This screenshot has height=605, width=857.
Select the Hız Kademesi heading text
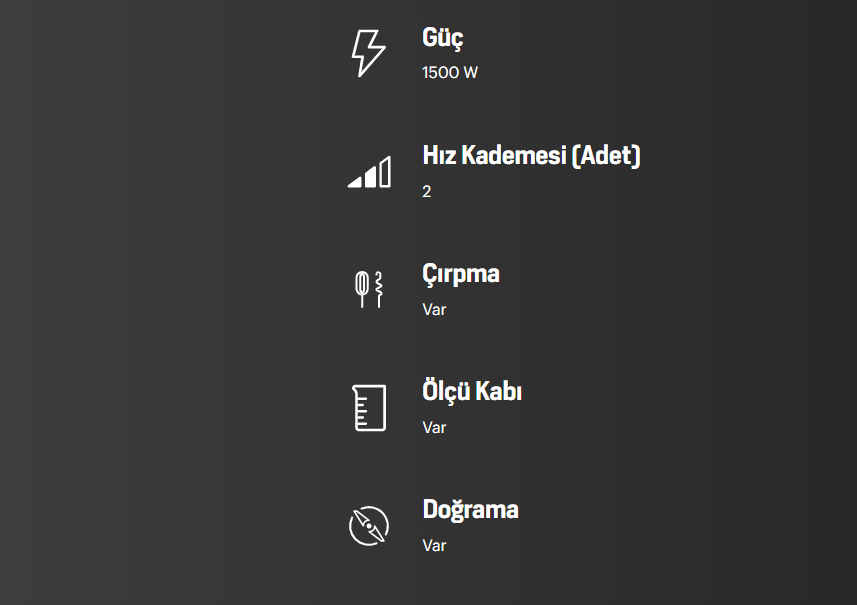click(x=531, y=156)
